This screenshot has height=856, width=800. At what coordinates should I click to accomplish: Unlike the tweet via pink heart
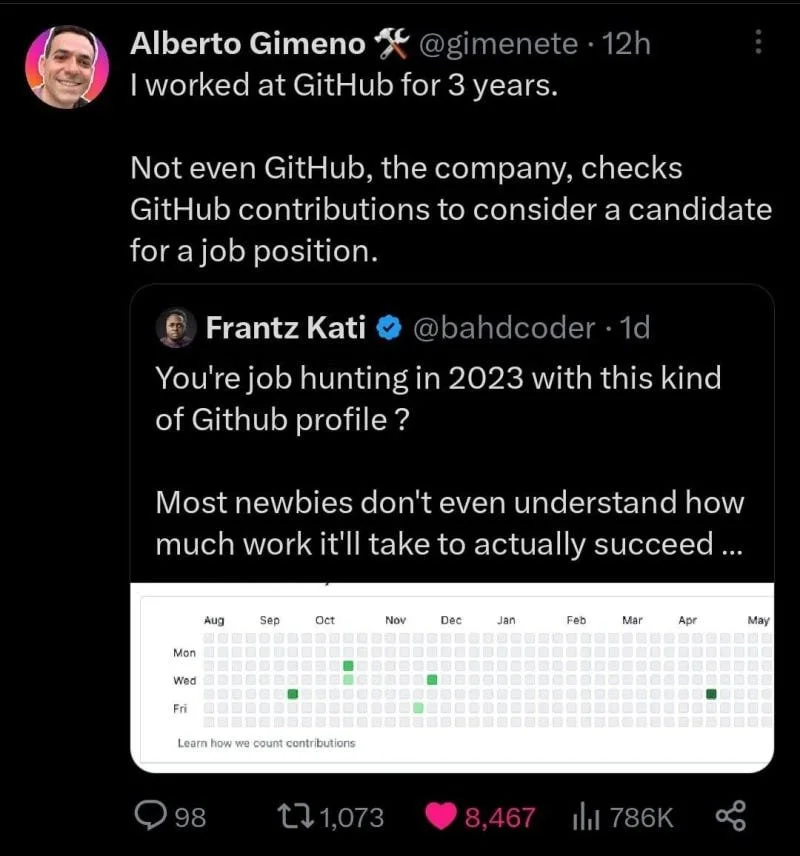(441, 817)
